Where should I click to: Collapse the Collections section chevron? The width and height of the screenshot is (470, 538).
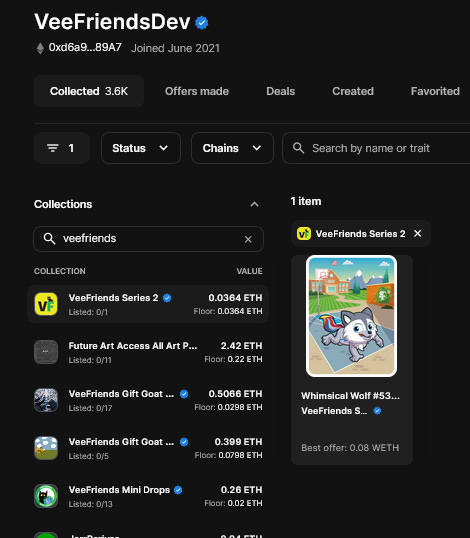[254, 204]
